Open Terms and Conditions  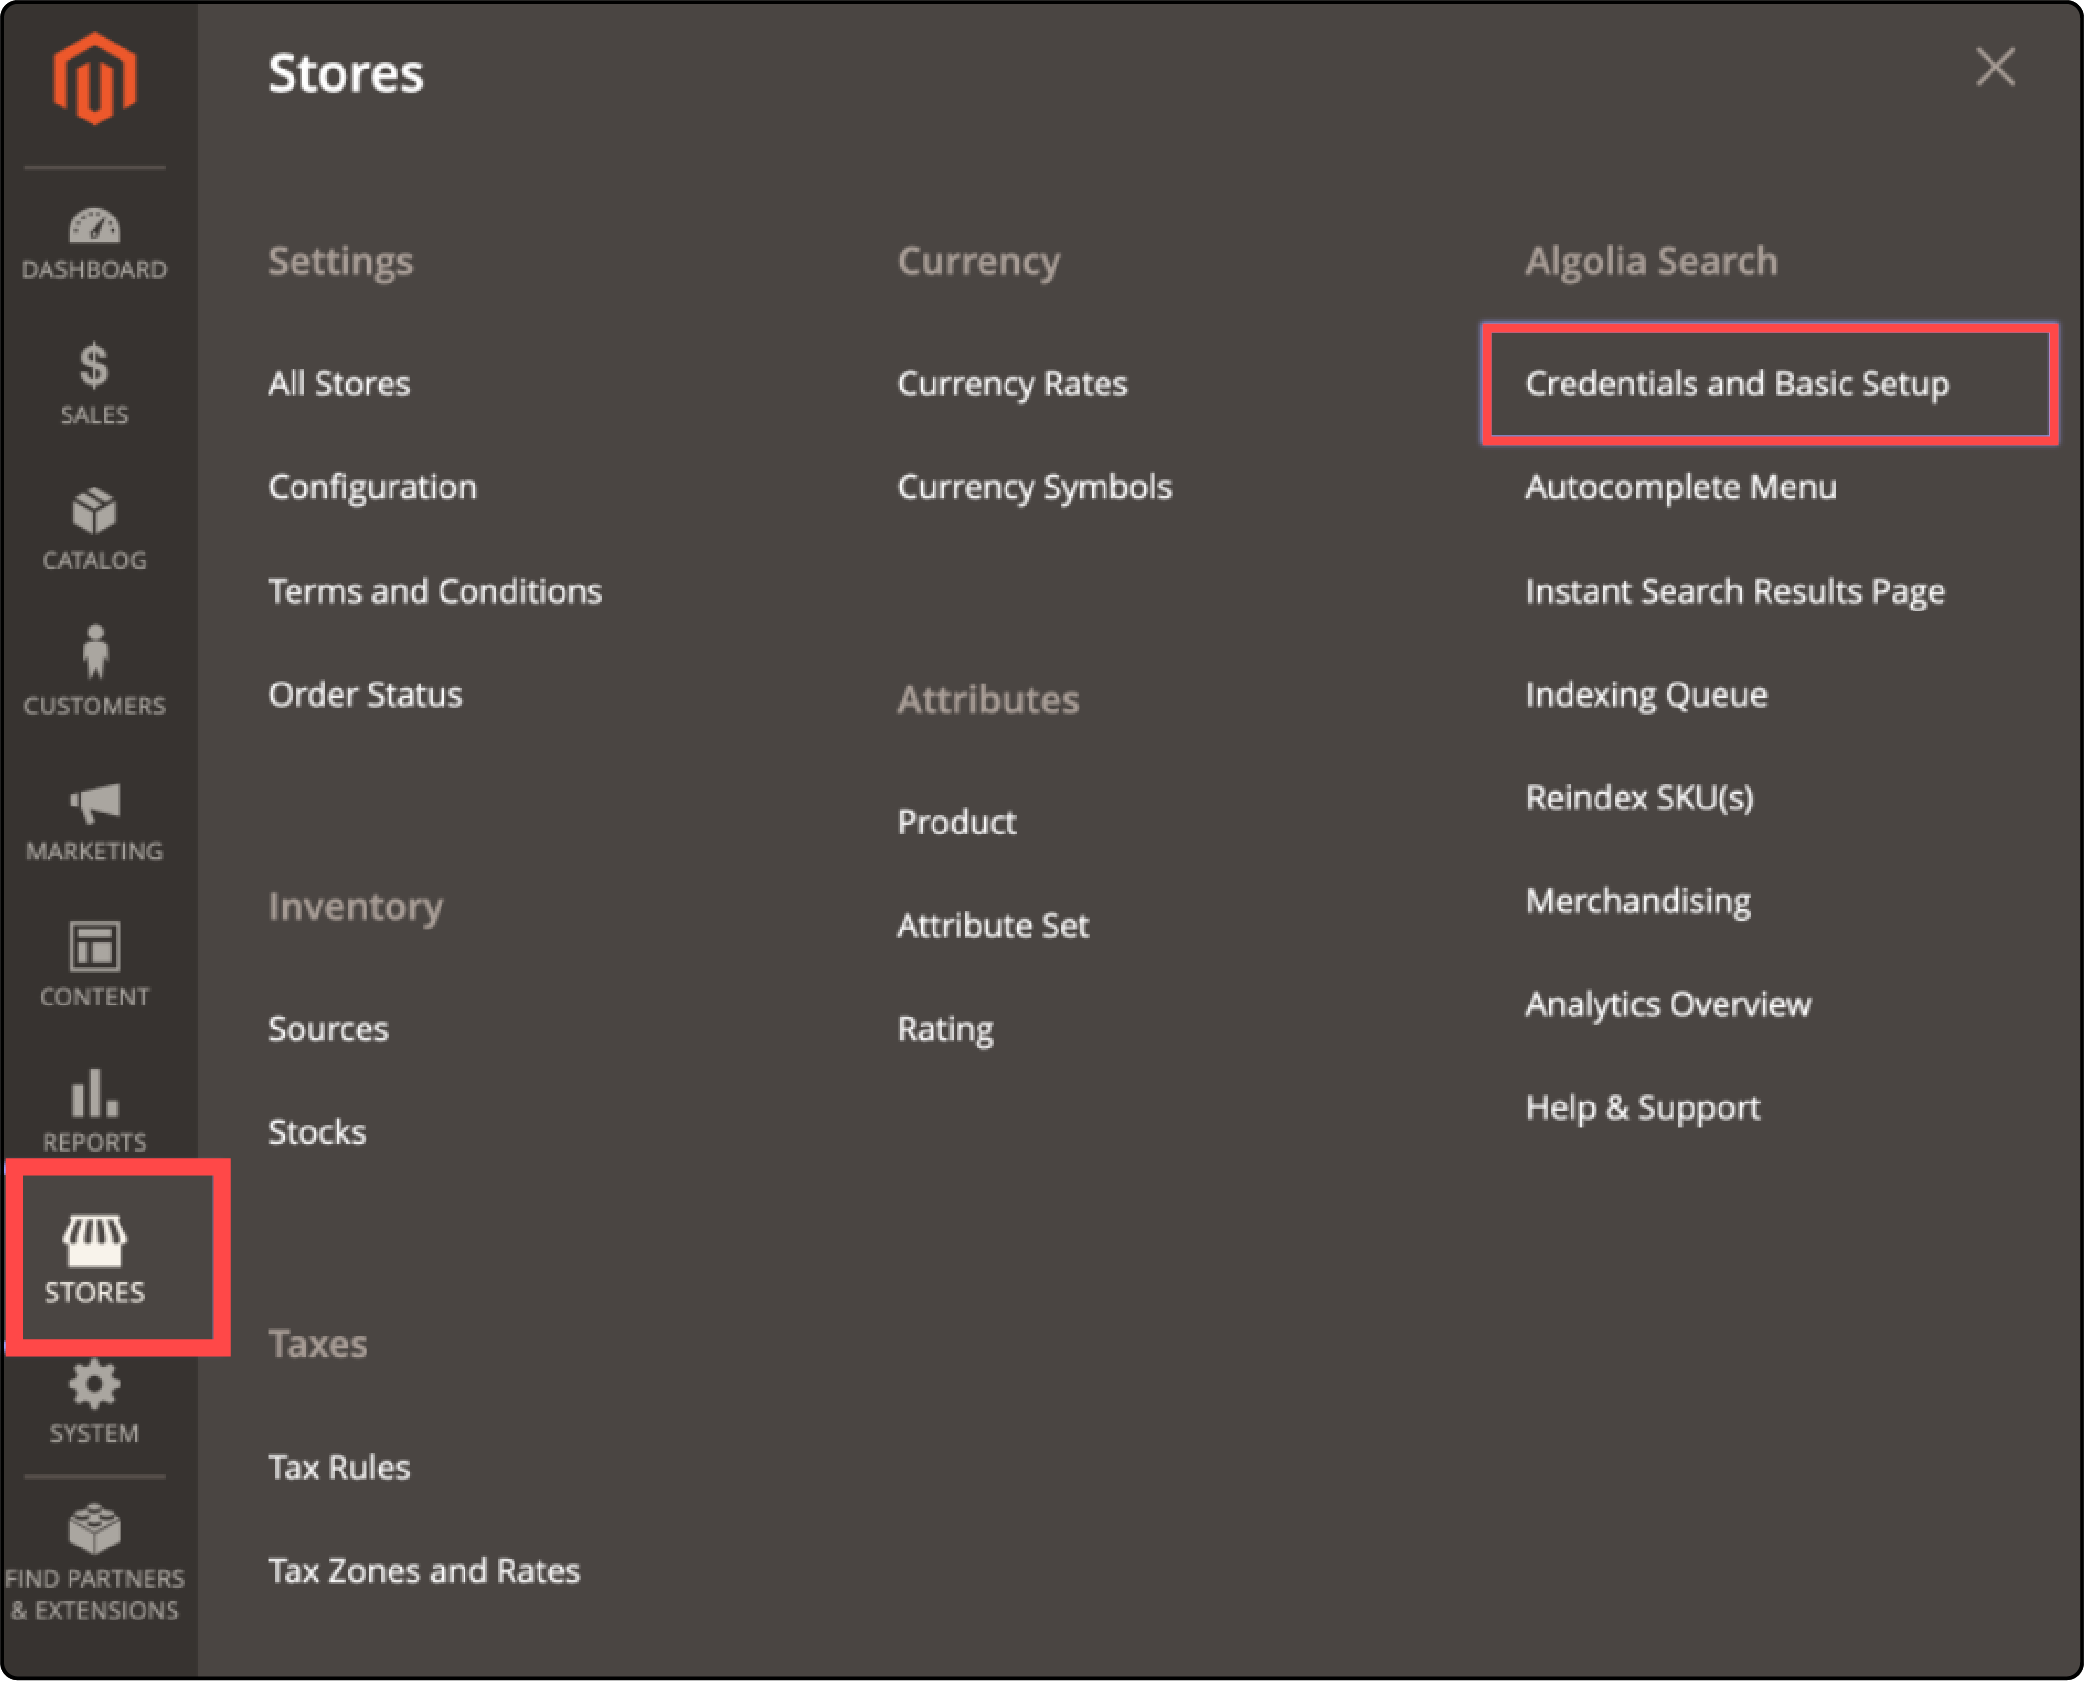pyautogui.click(x=435, y=591)
